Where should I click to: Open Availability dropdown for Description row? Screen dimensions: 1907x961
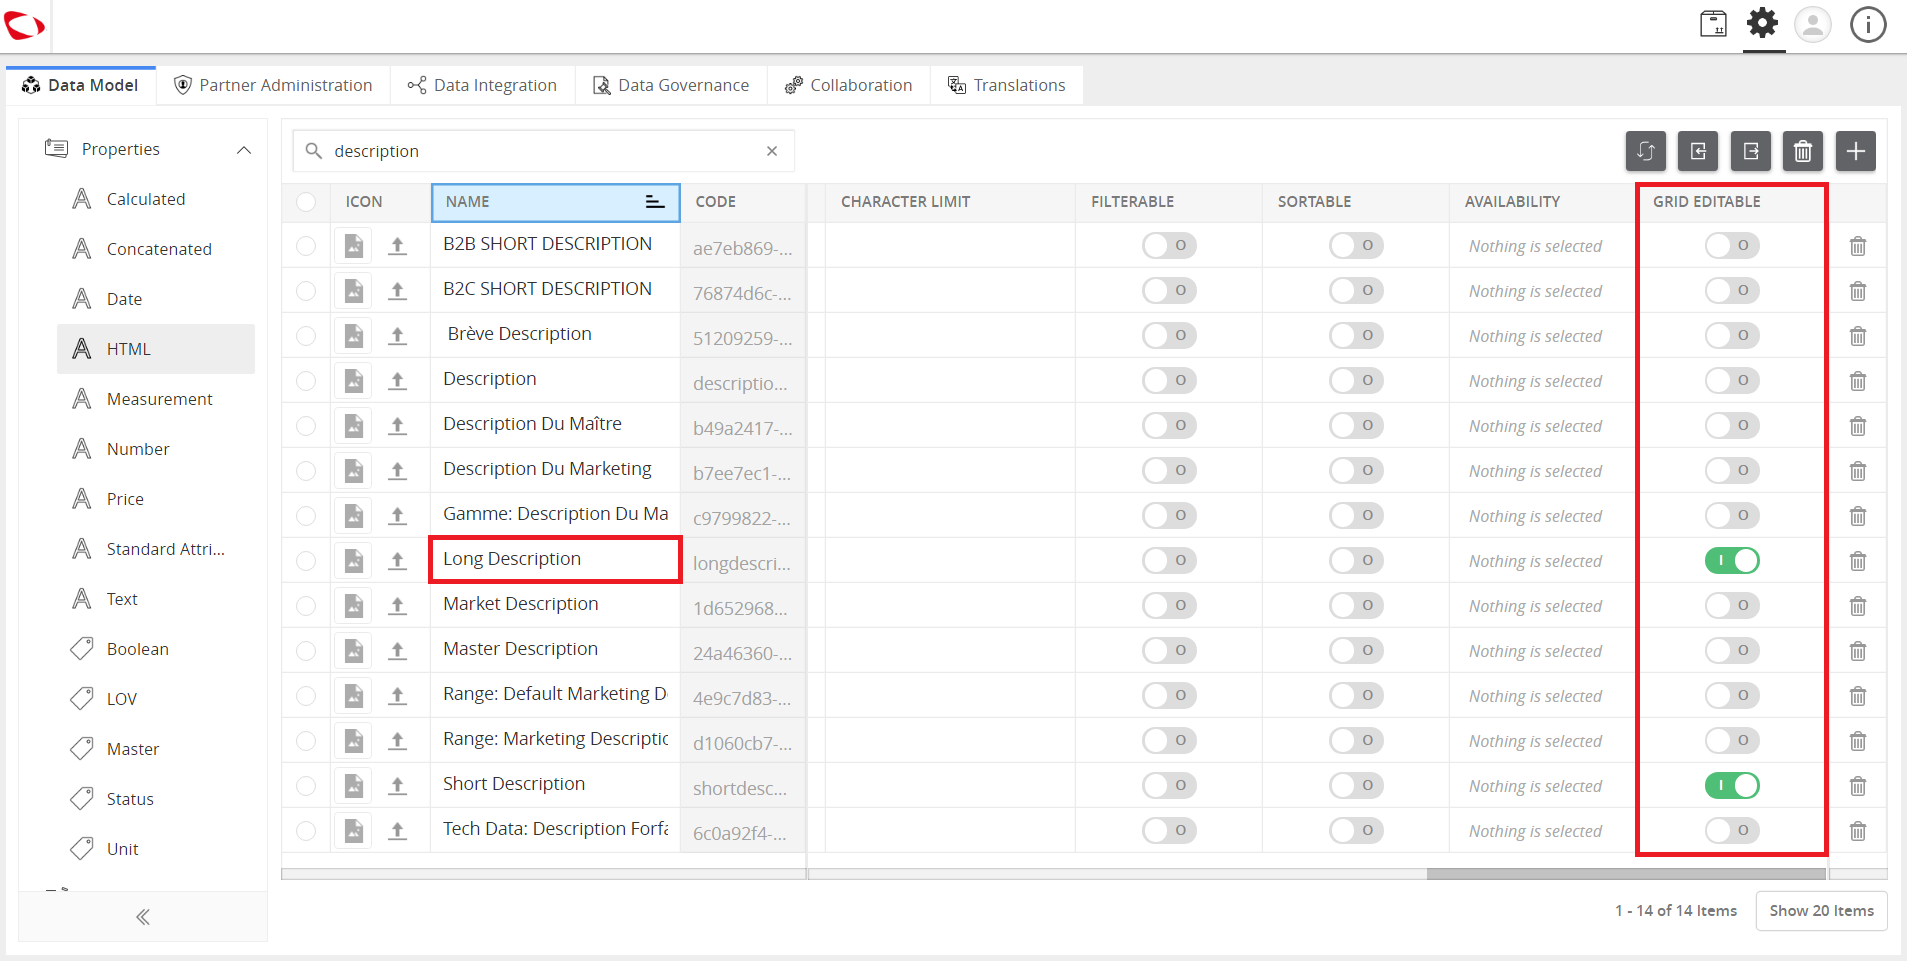click(x=1535, y=381)
